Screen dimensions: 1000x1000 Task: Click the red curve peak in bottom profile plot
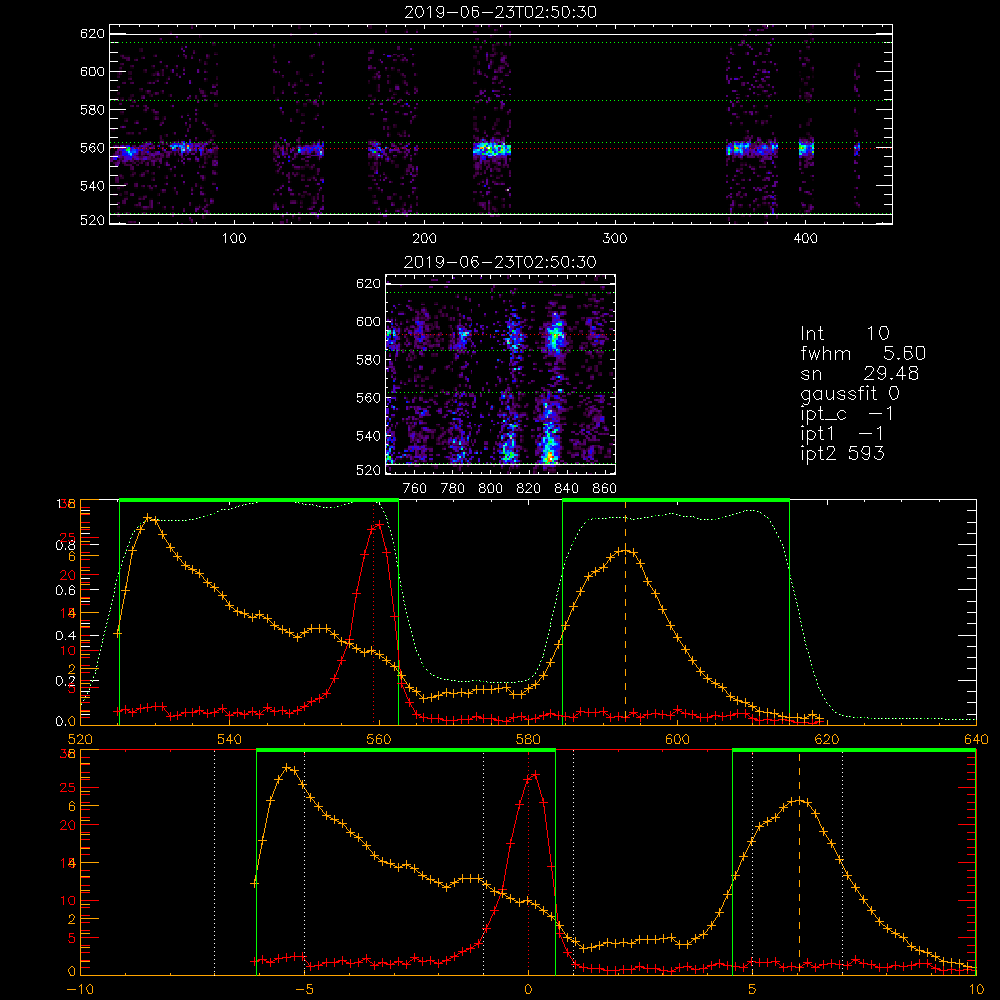click(x=534, y=774)
